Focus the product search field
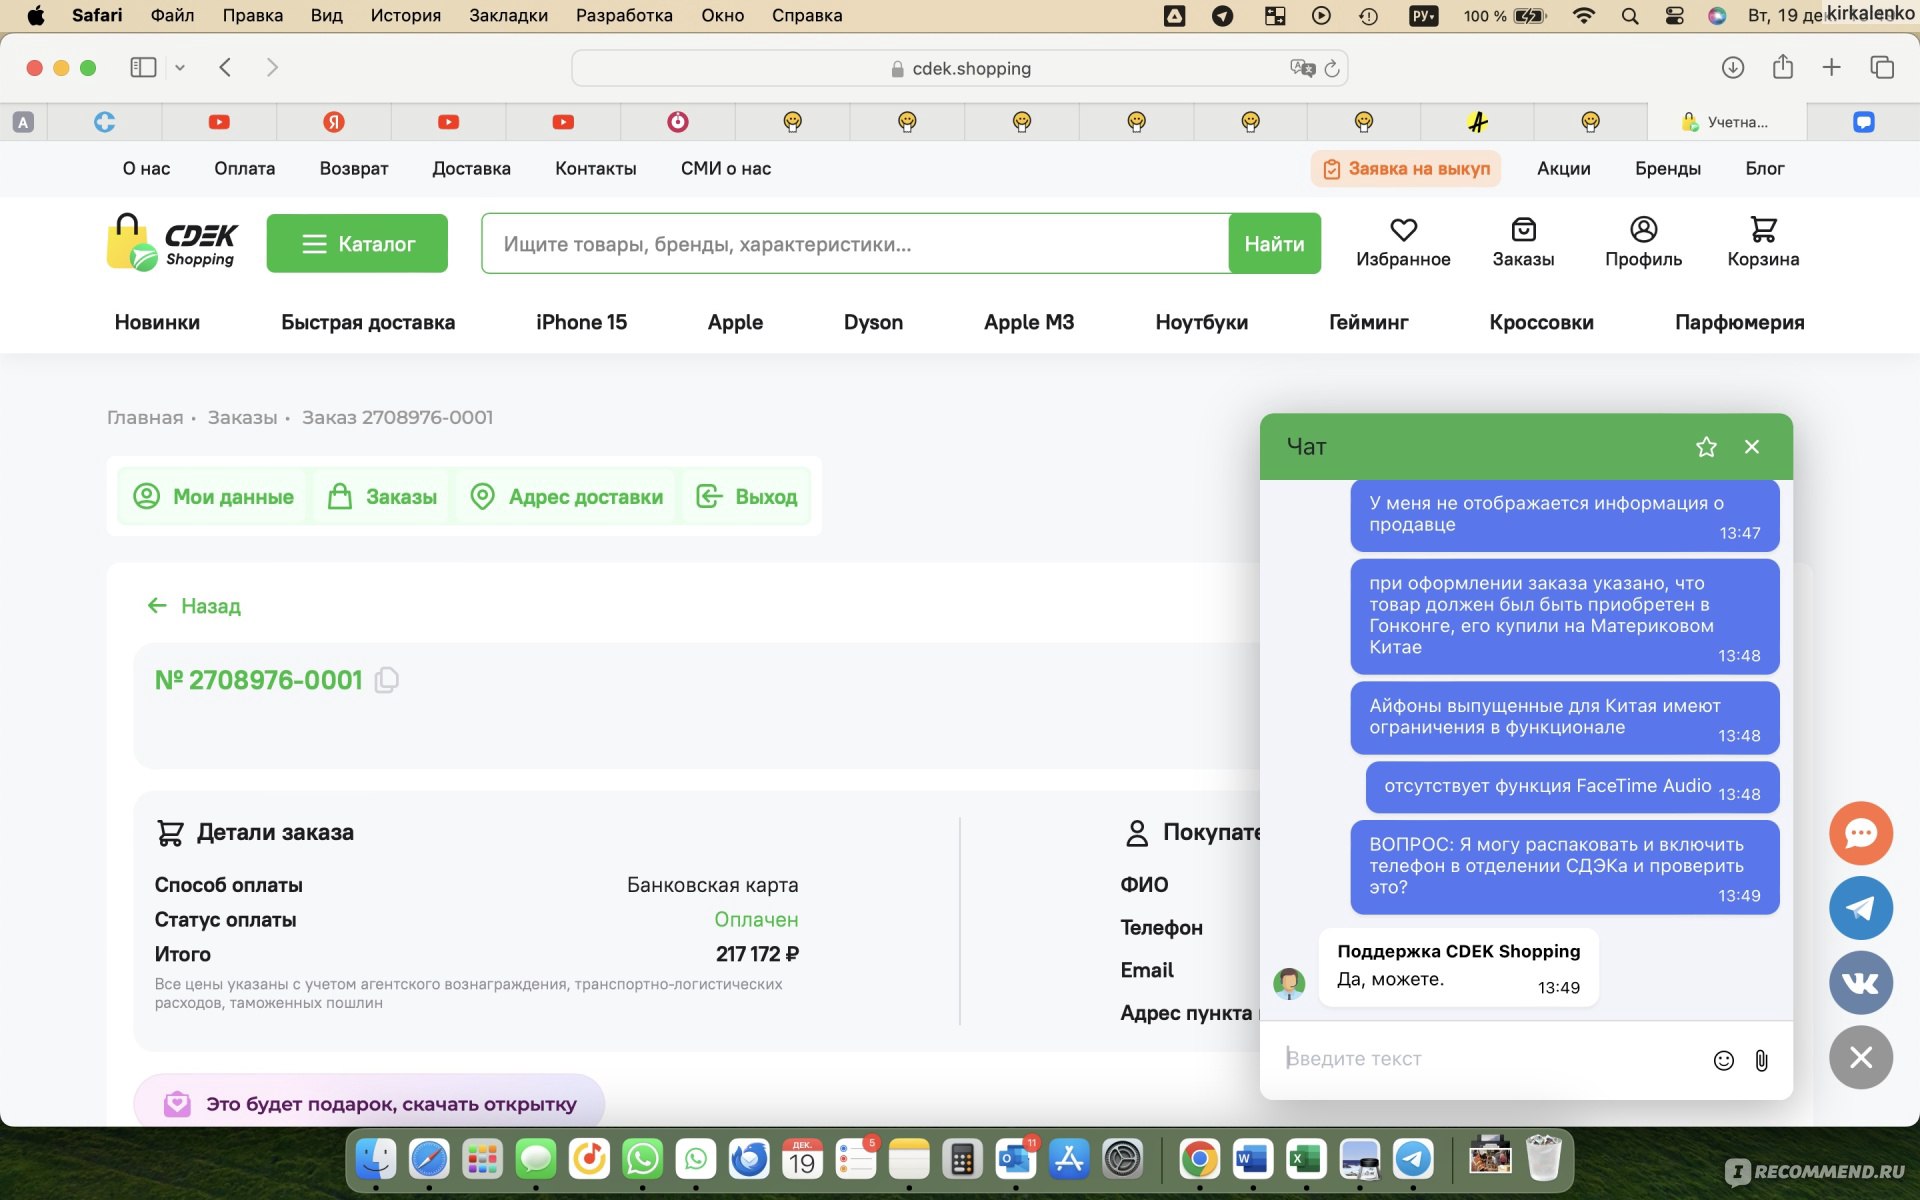 855,243
